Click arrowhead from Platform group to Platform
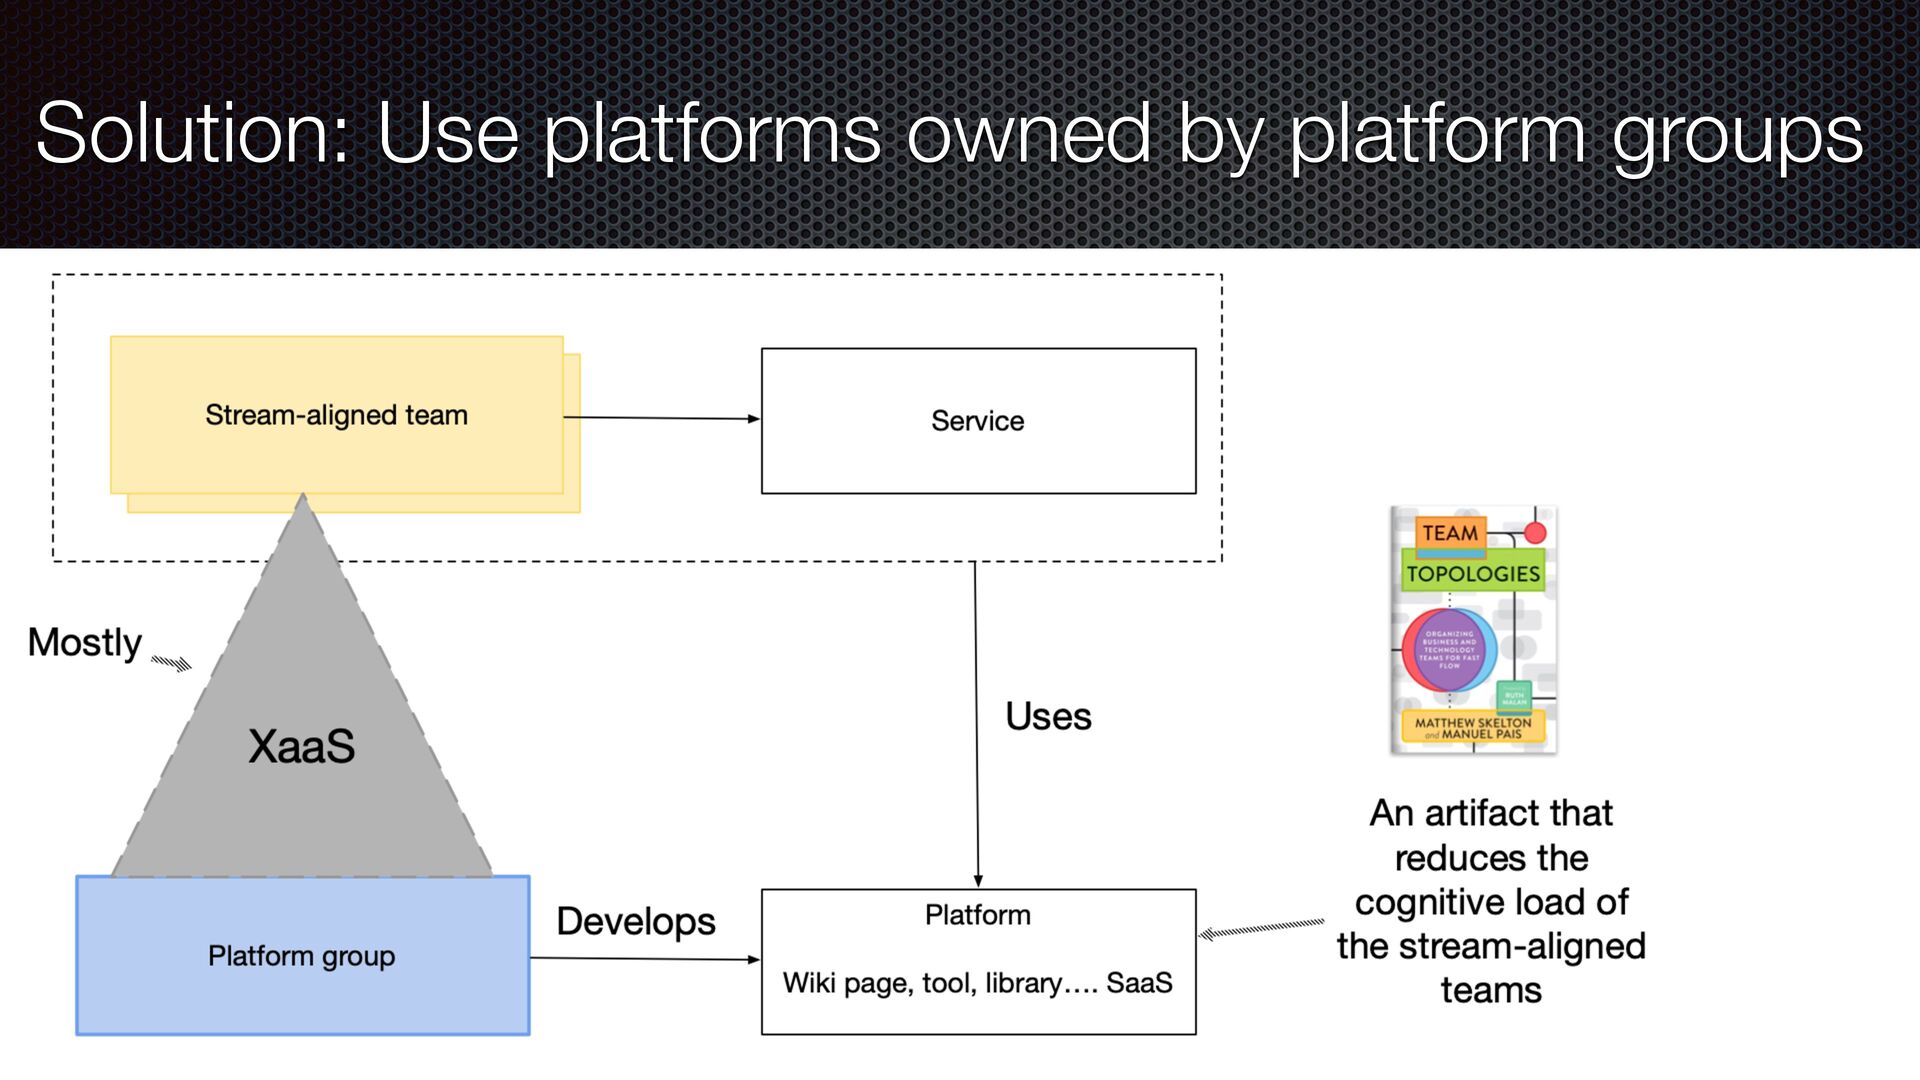 [x=753, y=959]
